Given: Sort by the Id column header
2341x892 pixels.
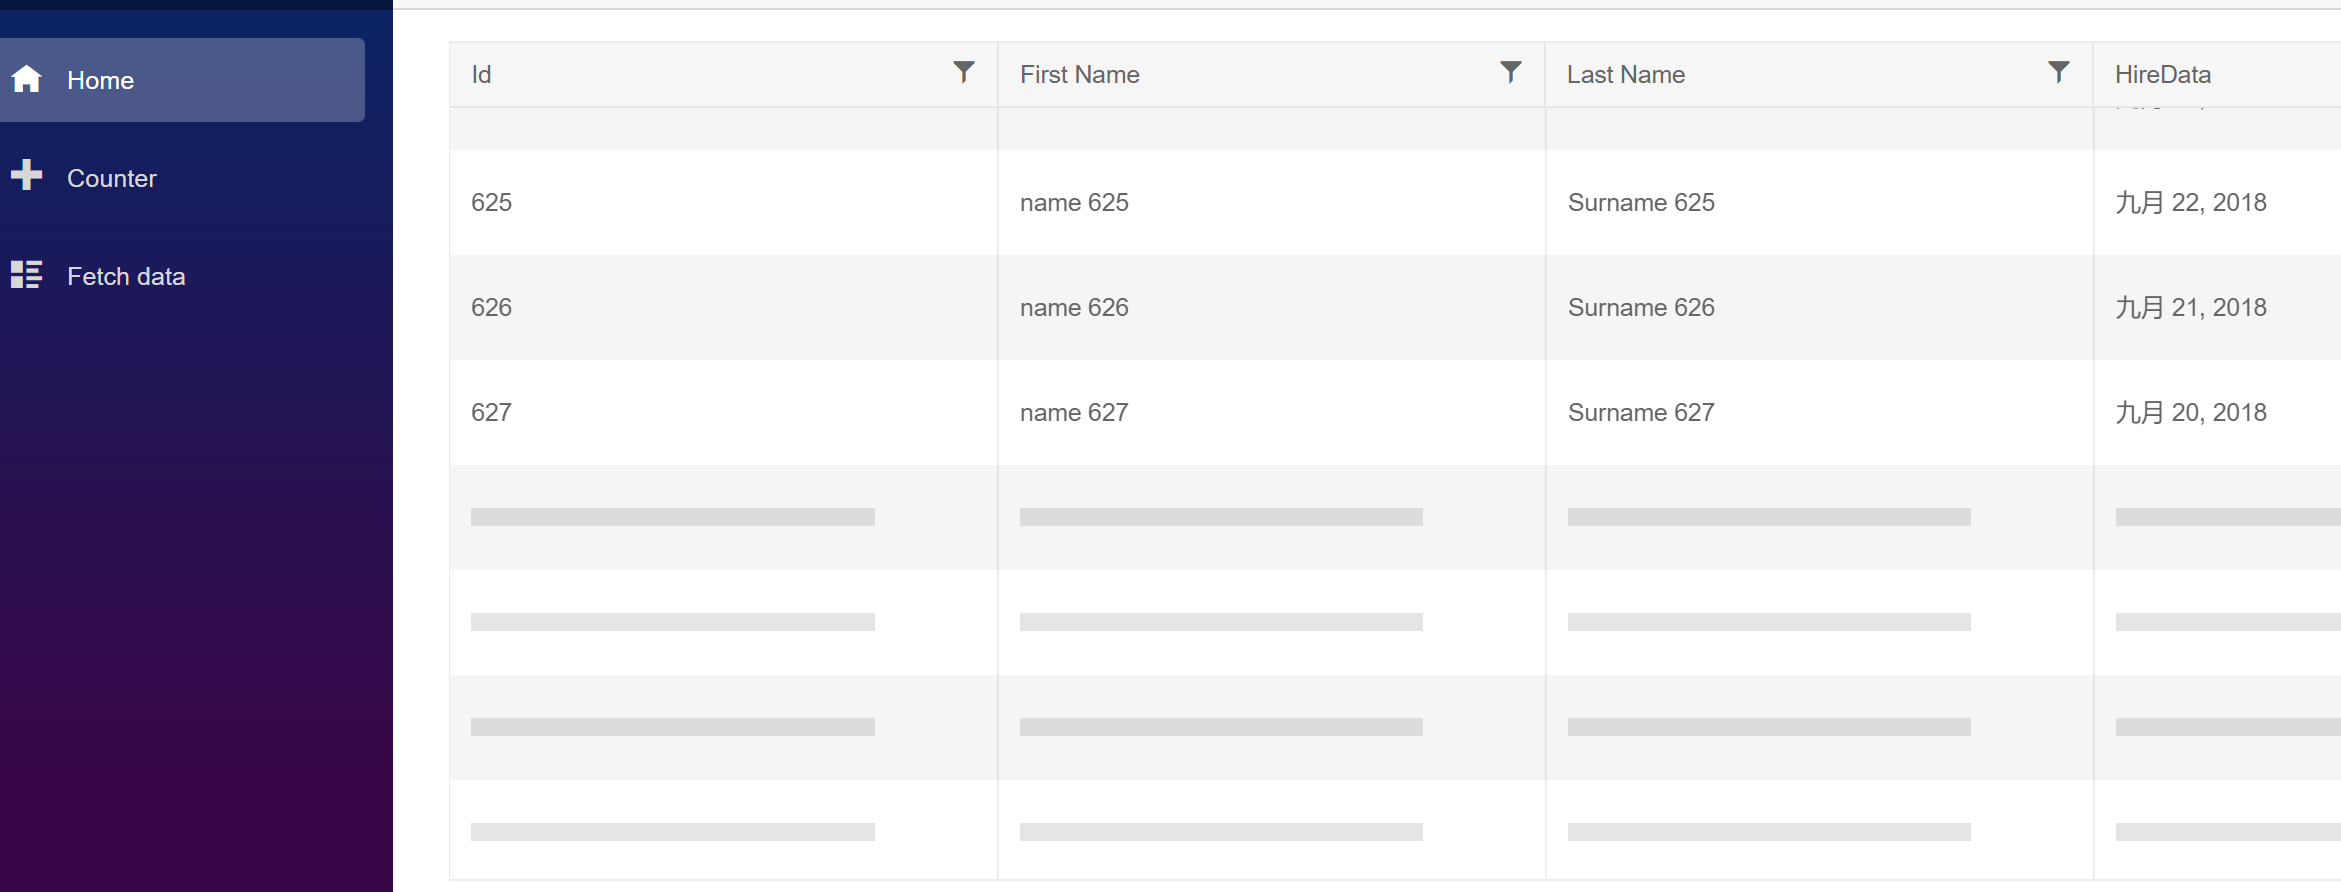Looking at the screenshot, I should [x=482, y=75].
